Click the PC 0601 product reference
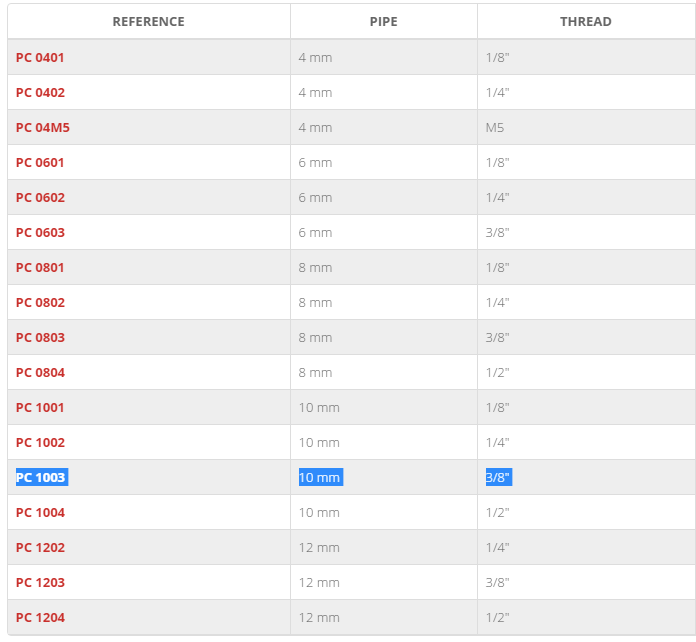The width and height of the screenshot is (696, 642). 40,163
